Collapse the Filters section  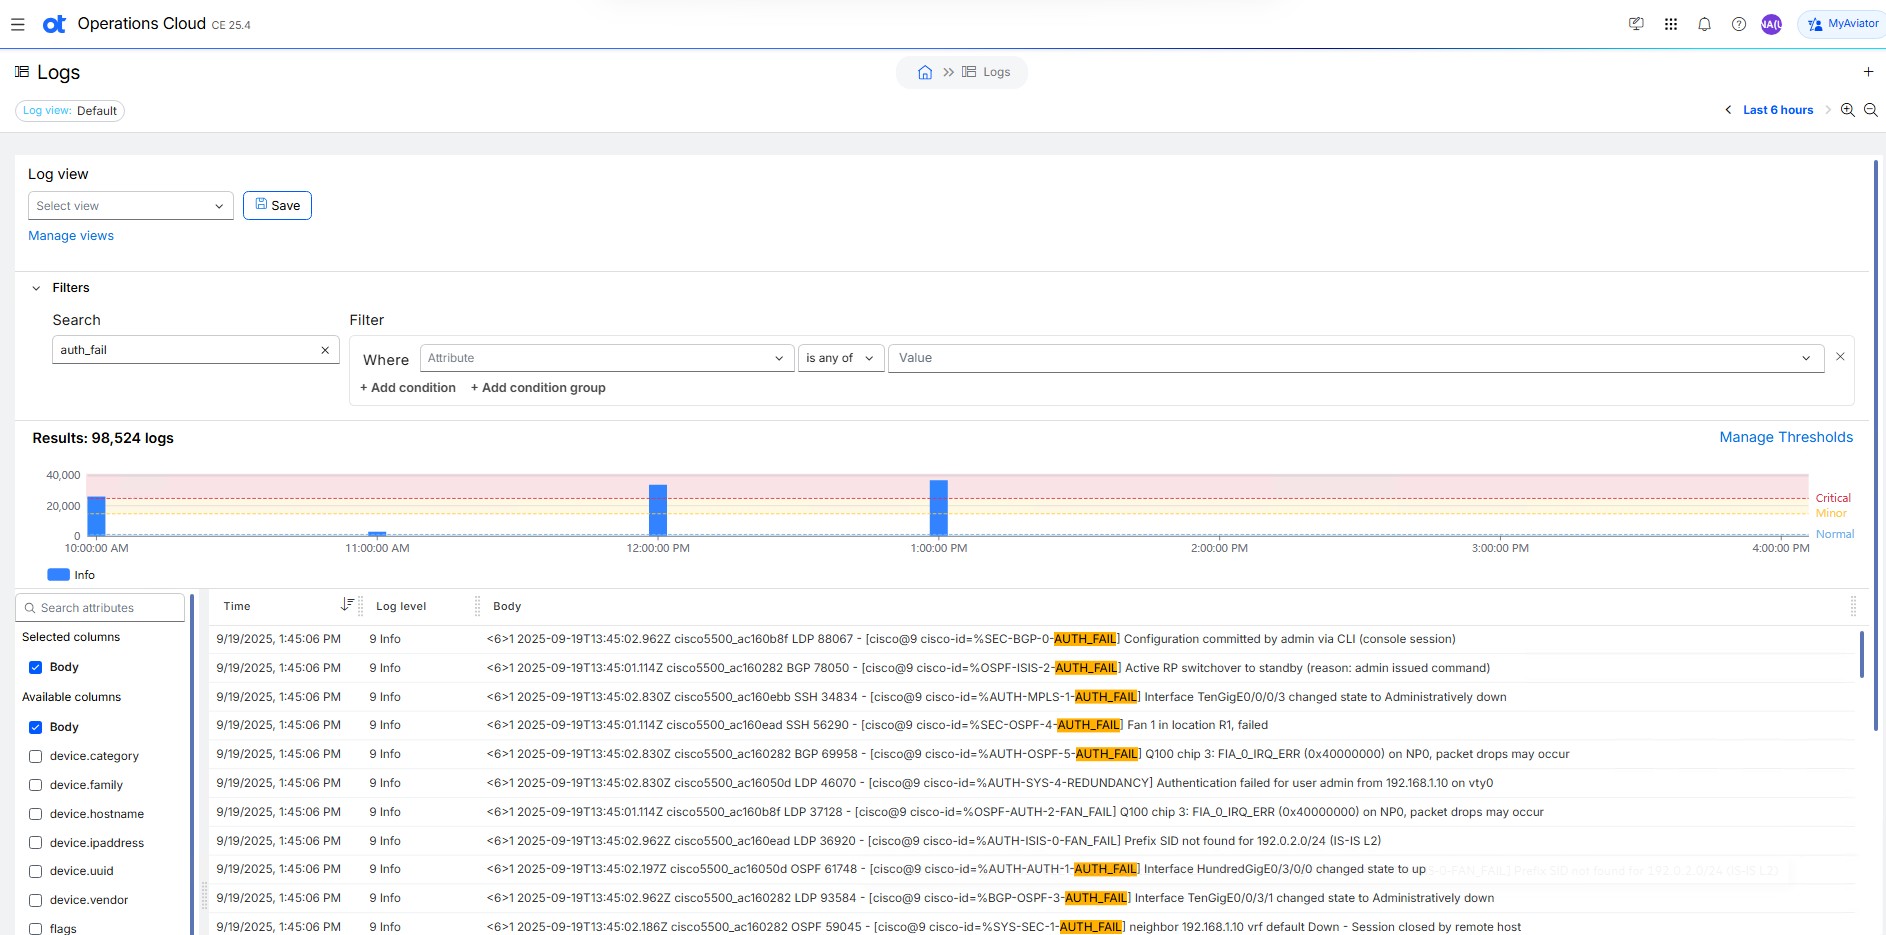pos(37,288)
